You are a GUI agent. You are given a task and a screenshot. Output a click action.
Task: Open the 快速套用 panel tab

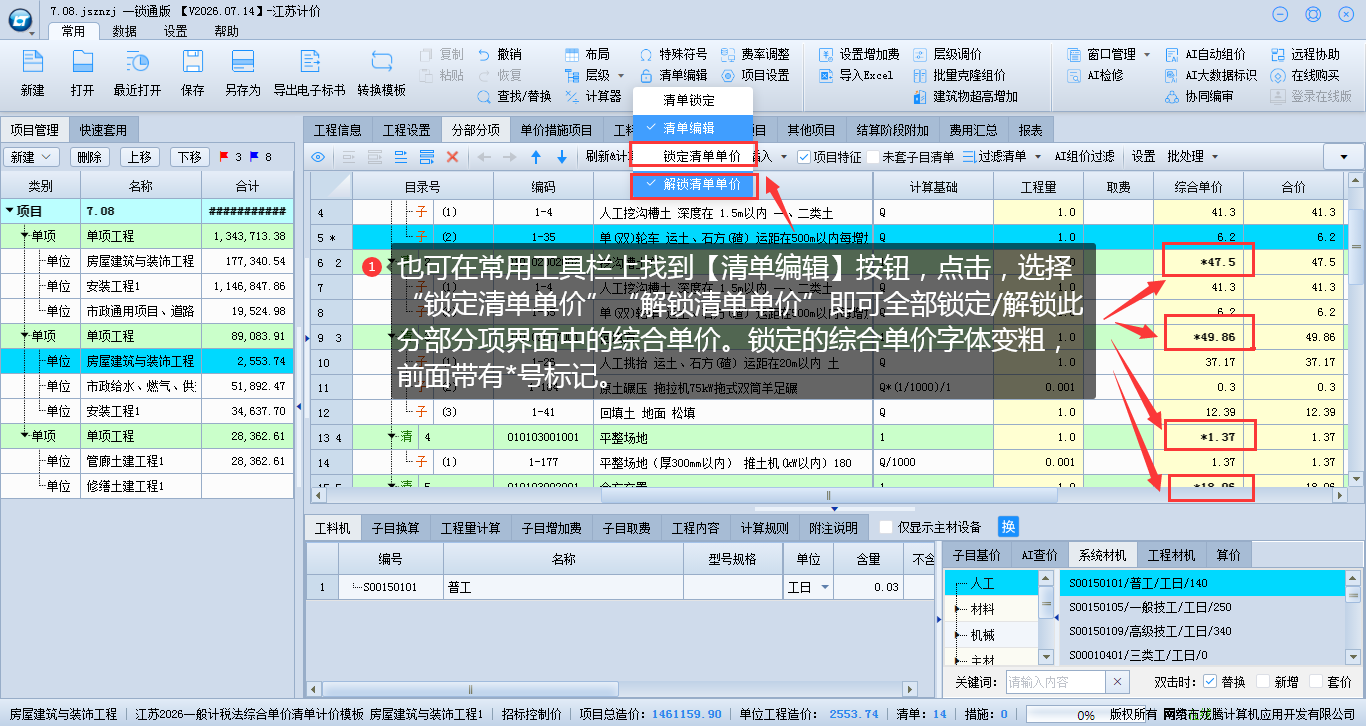coord(104,129)
